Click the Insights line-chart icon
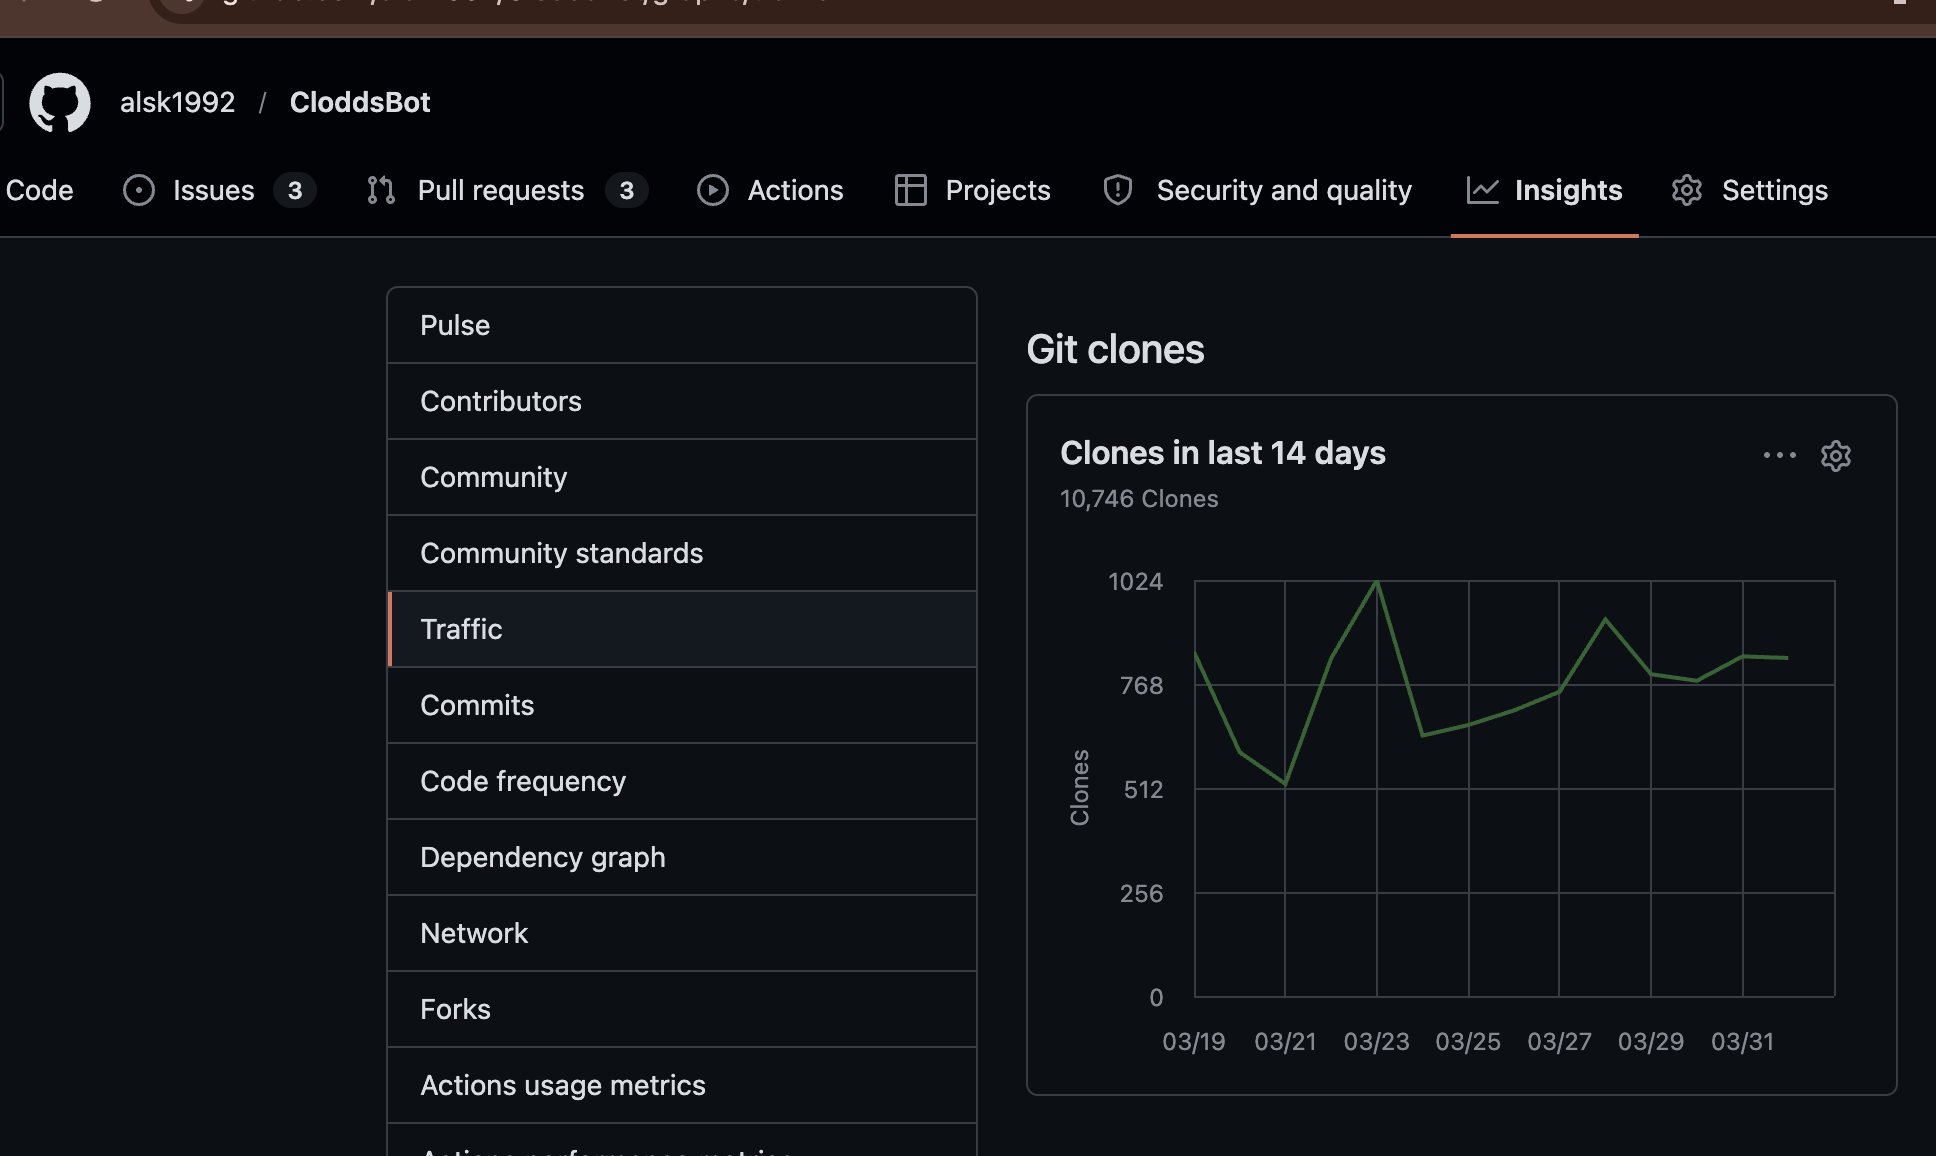 (1483, 190)
